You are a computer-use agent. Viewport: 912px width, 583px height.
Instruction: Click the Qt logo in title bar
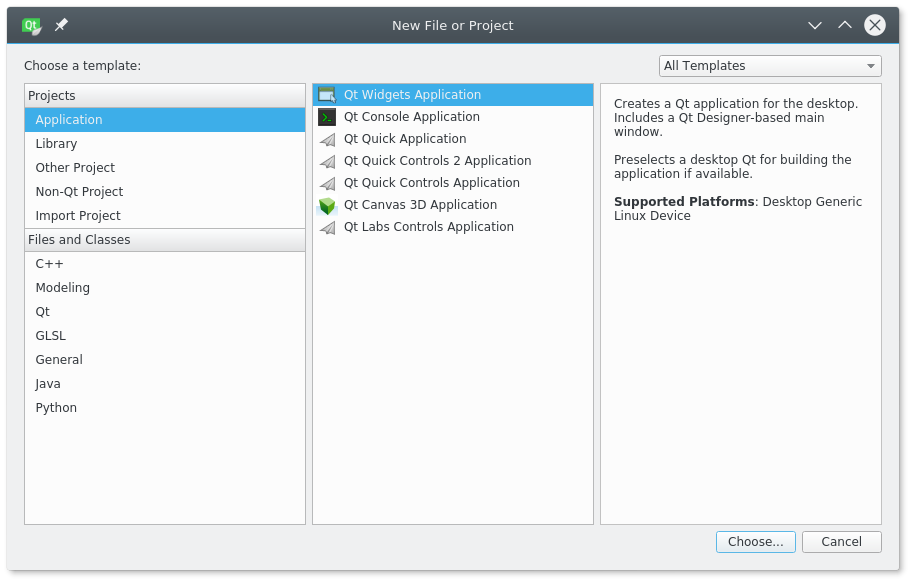[32, 25]
